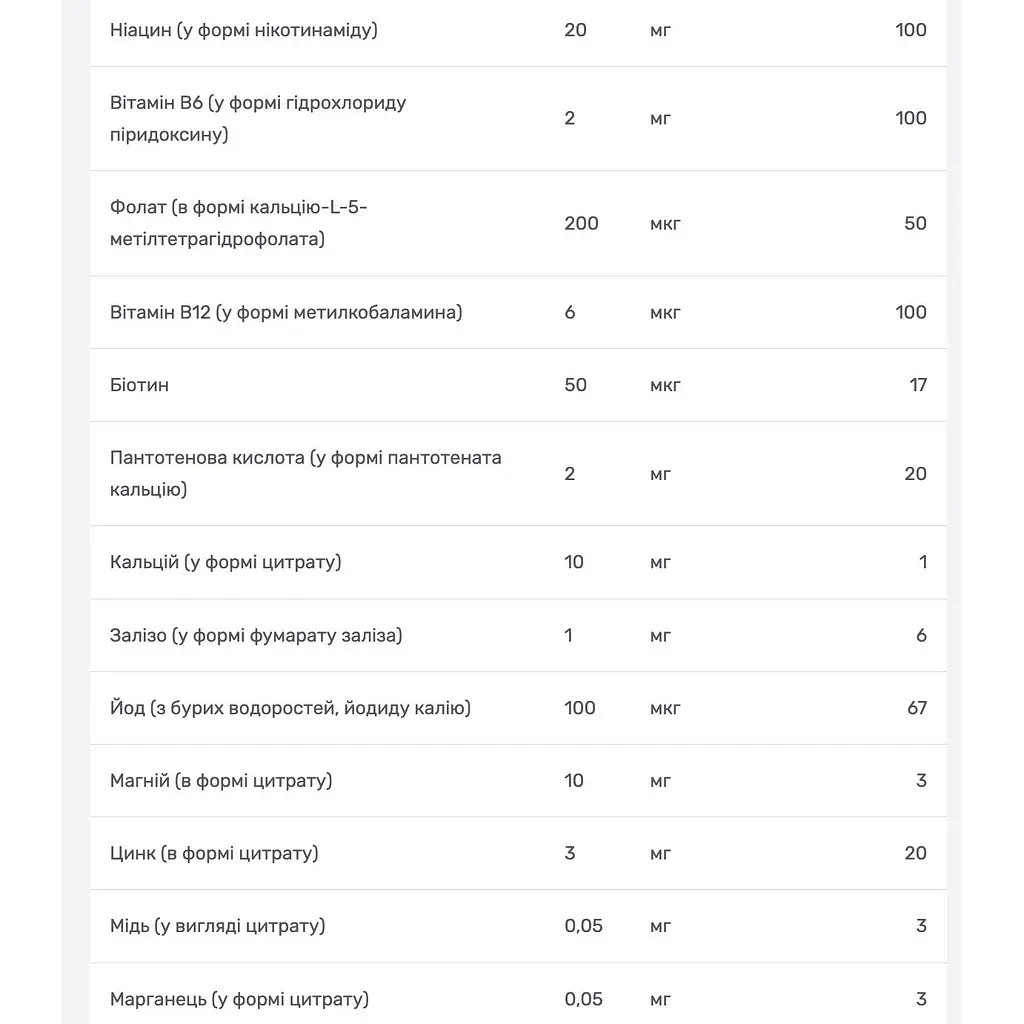Click the Залізо фумарату заліза row label

256,635
